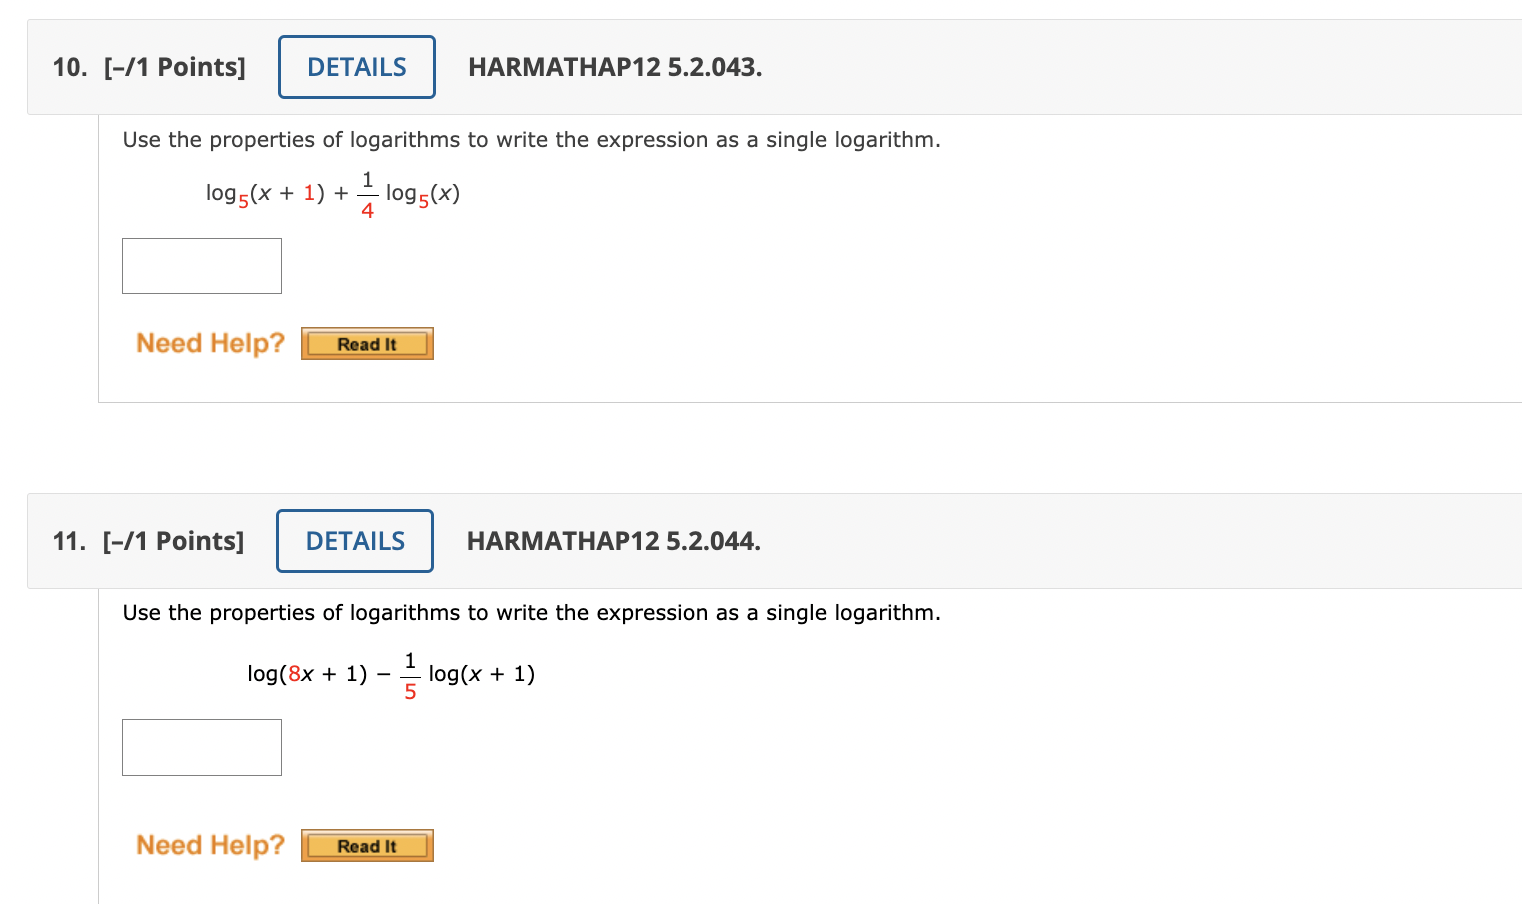Click the question 11 points indicator
Image resolution: width=1522 pixels, height=904 pixels.
(x=172, y=541)
